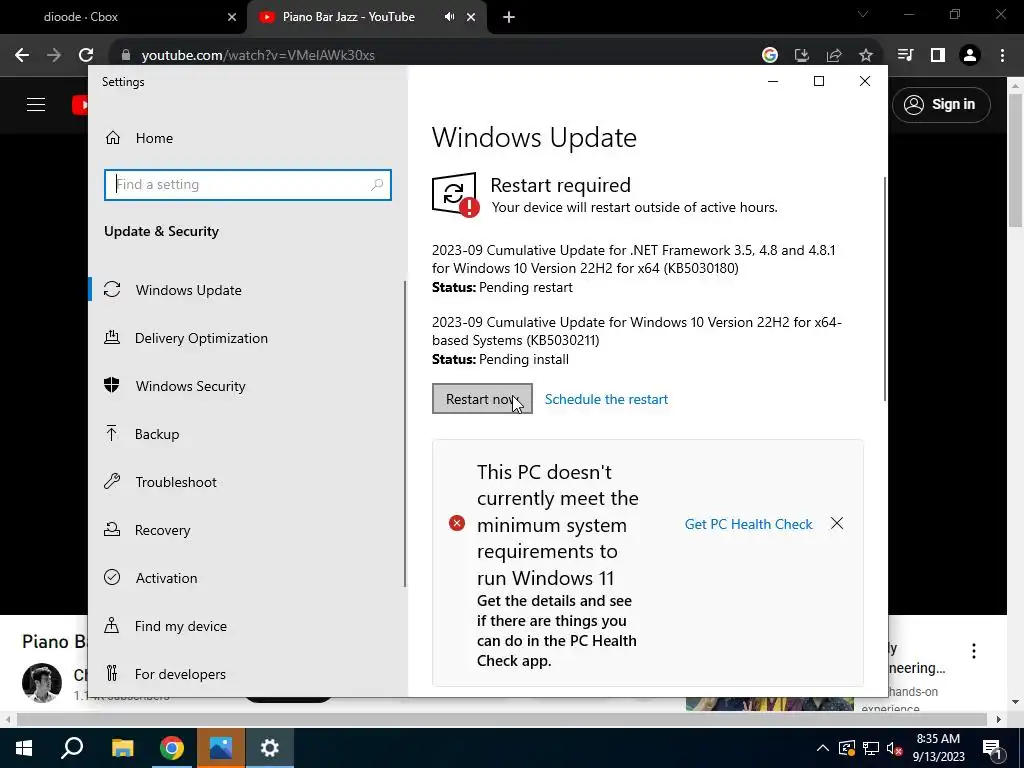Click the Activation checkmark icon
The image size is (1024, 768).
[x=112, y=577]
